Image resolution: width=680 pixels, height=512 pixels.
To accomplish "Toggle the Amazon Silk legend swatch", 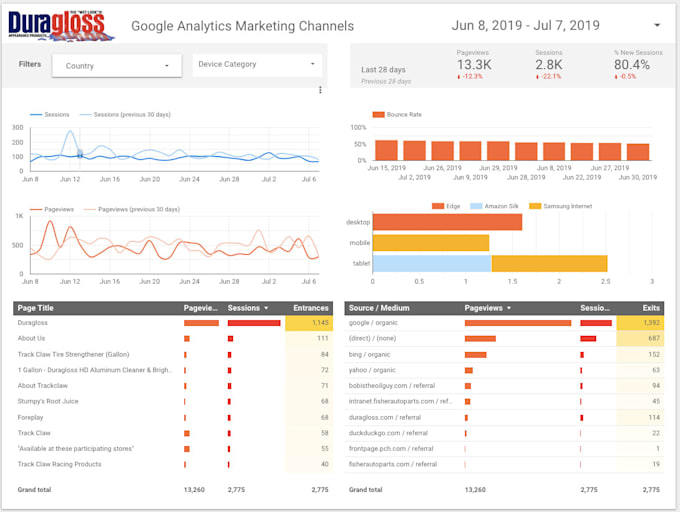I will coord(477,206).
